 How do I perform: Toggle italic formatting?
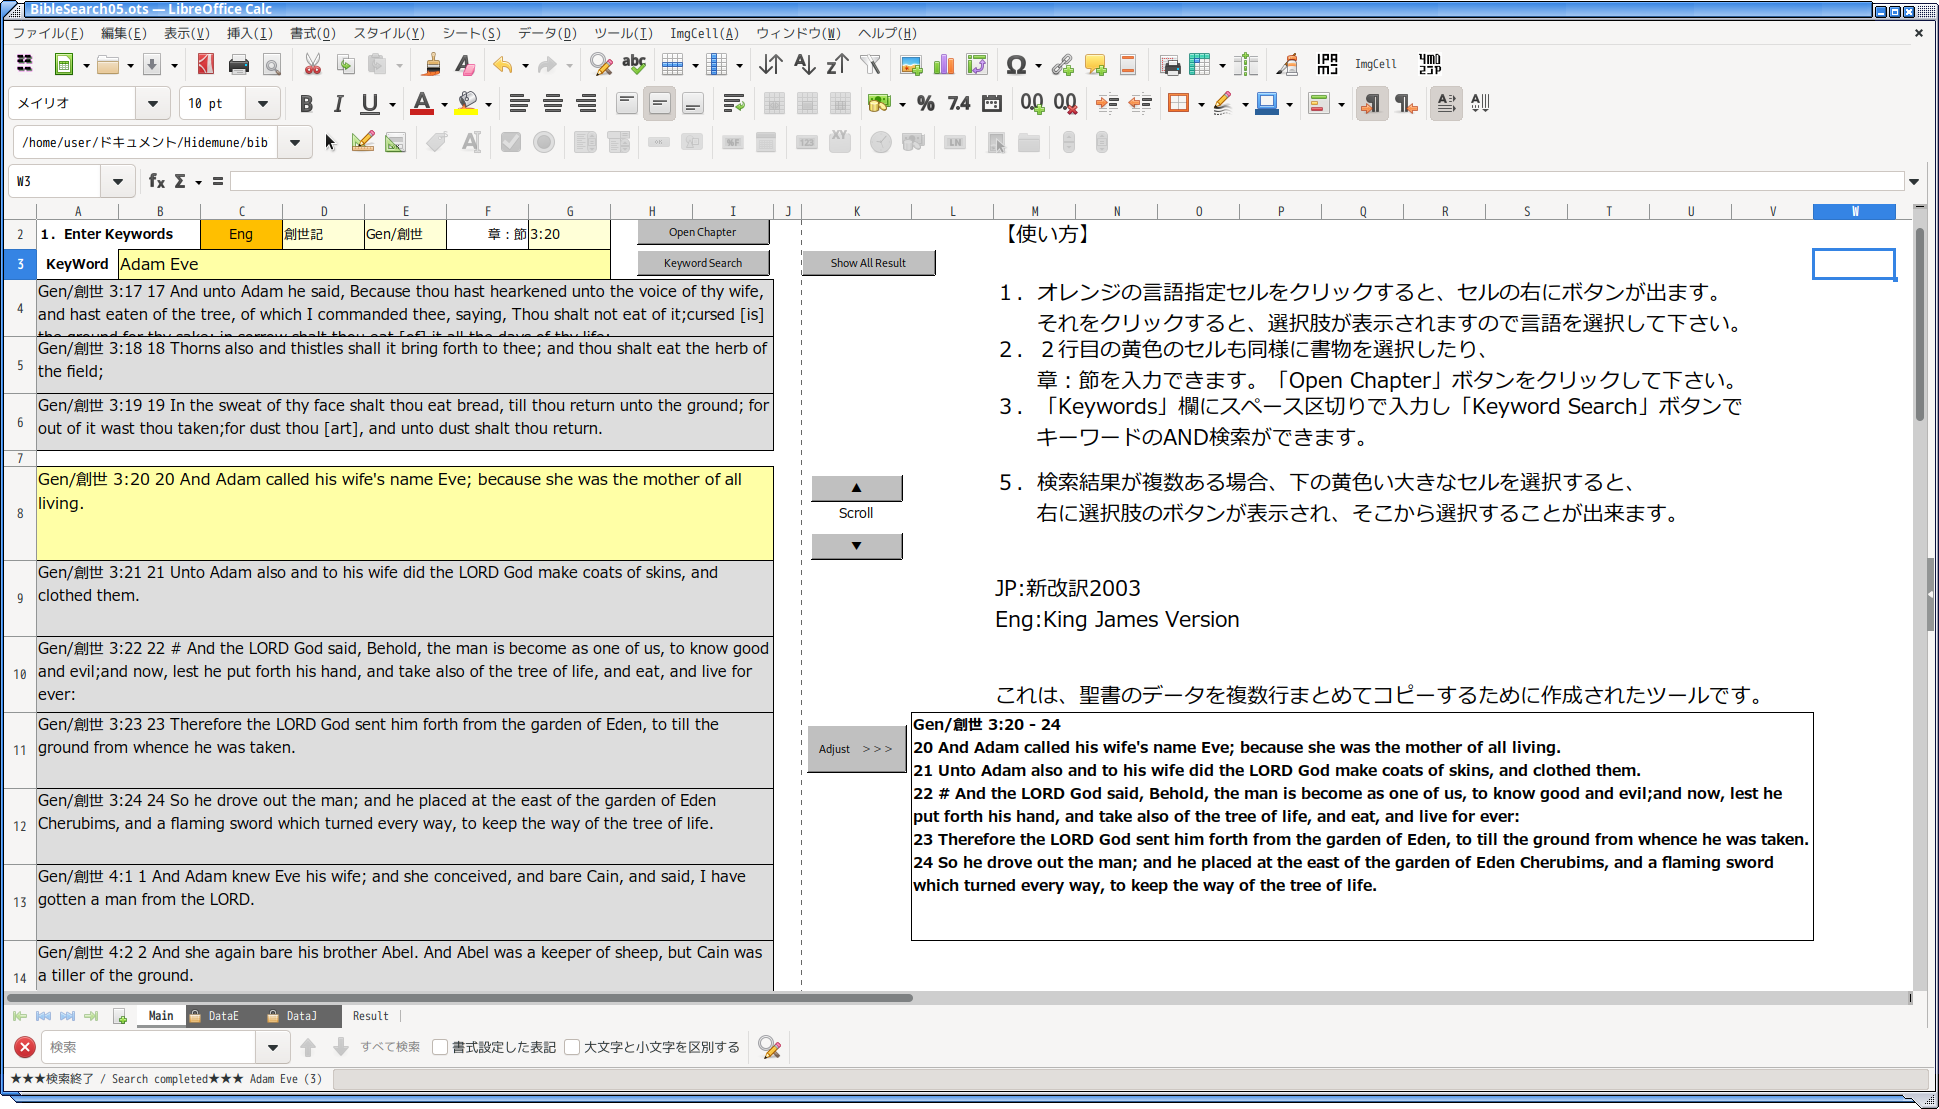click(338, 103)
